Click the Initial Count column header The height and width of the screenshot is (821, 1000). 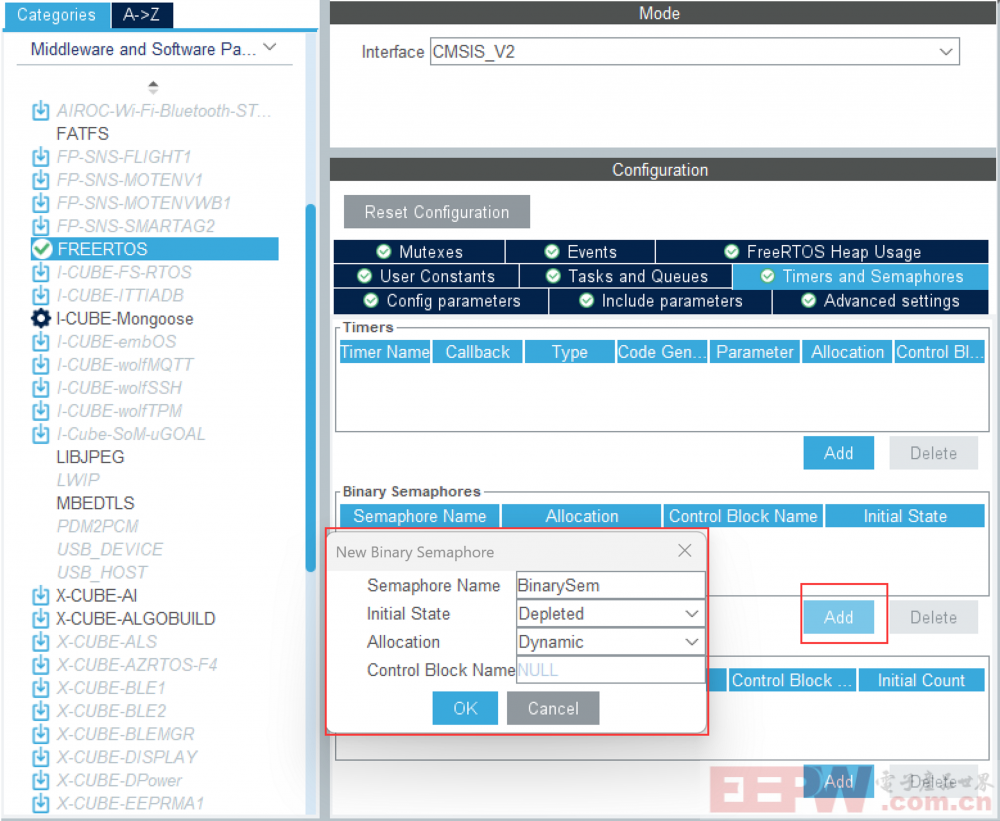coord(921,680)
